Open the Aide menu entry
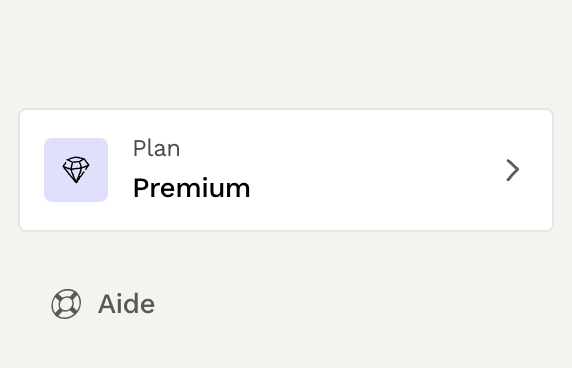The width and height of the screenshot is (572, 368). (103, 304)
